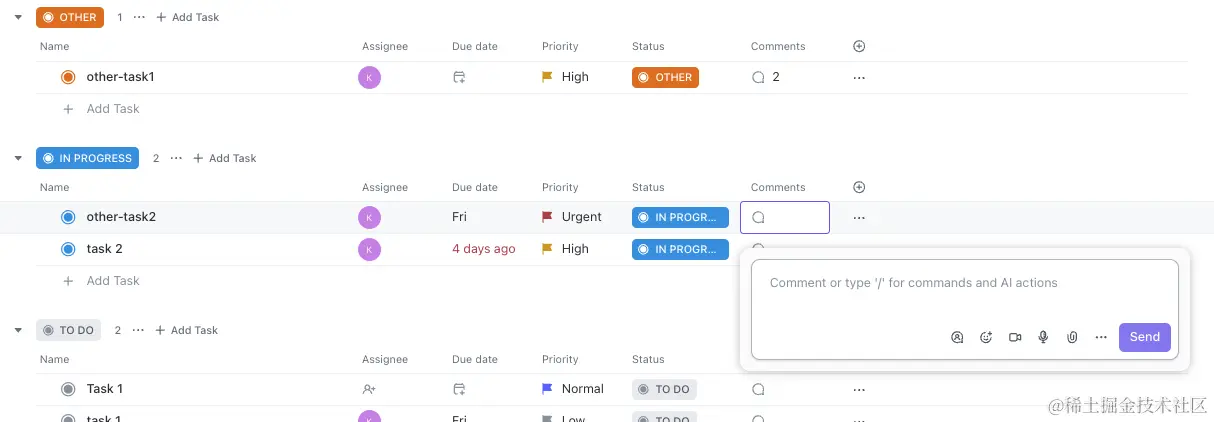
Task: Collapse the IN PROGRESS task group
Action: tap(18, 158)
